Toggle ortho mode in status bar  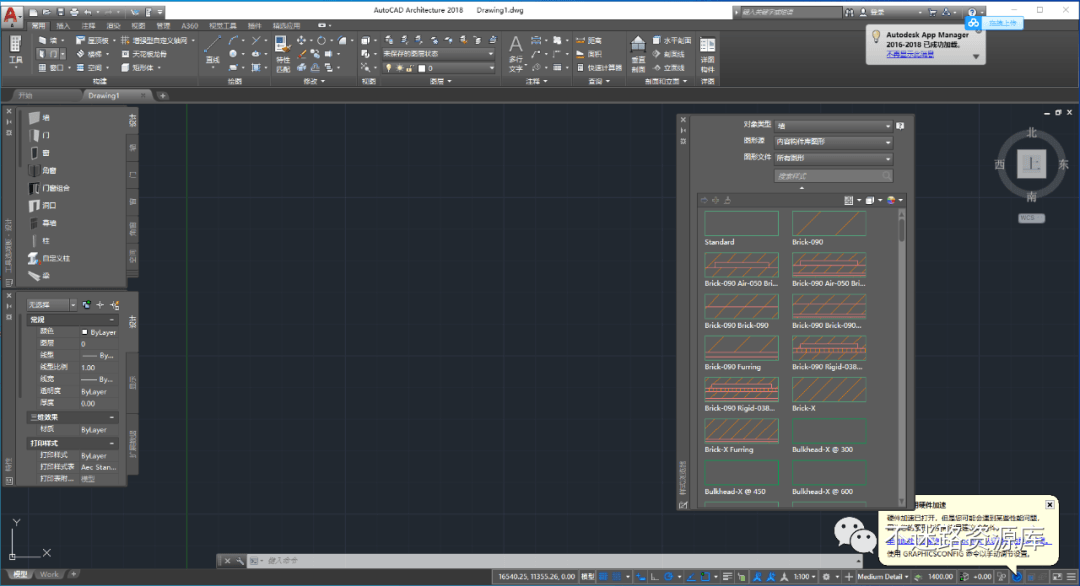point(654,576)
